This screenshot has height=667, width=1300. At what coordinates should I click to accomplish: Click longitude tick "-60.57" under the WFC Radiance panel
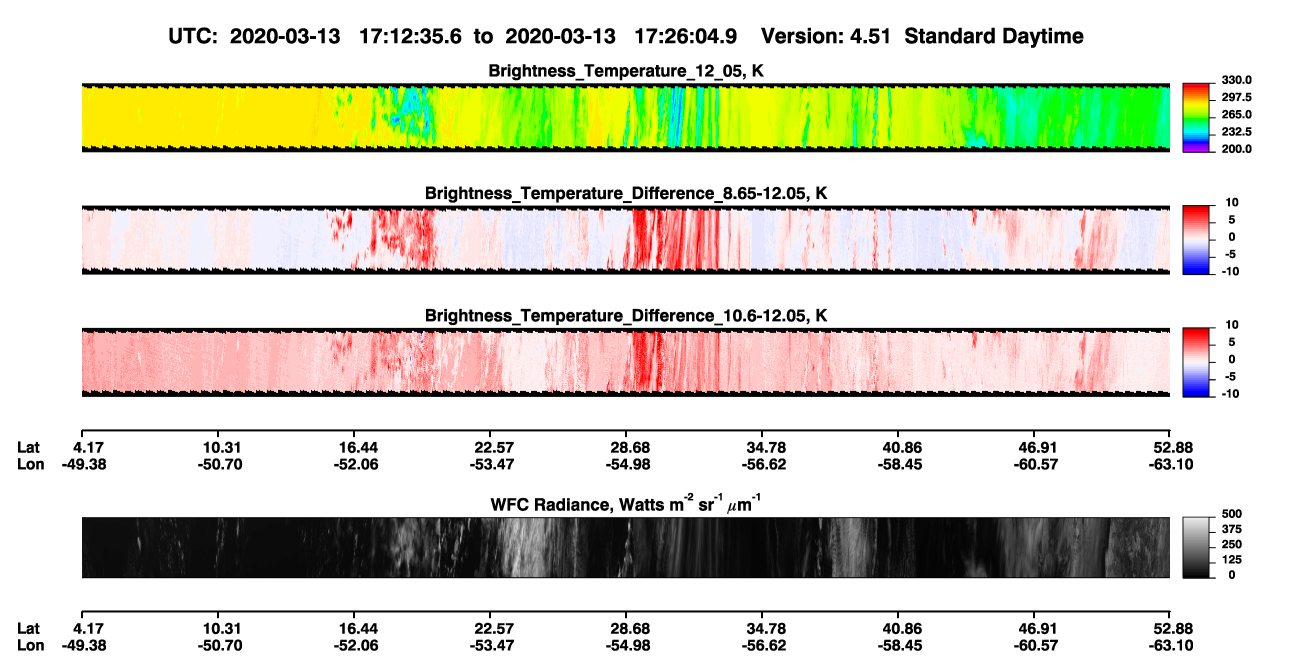coord(1036,645)
